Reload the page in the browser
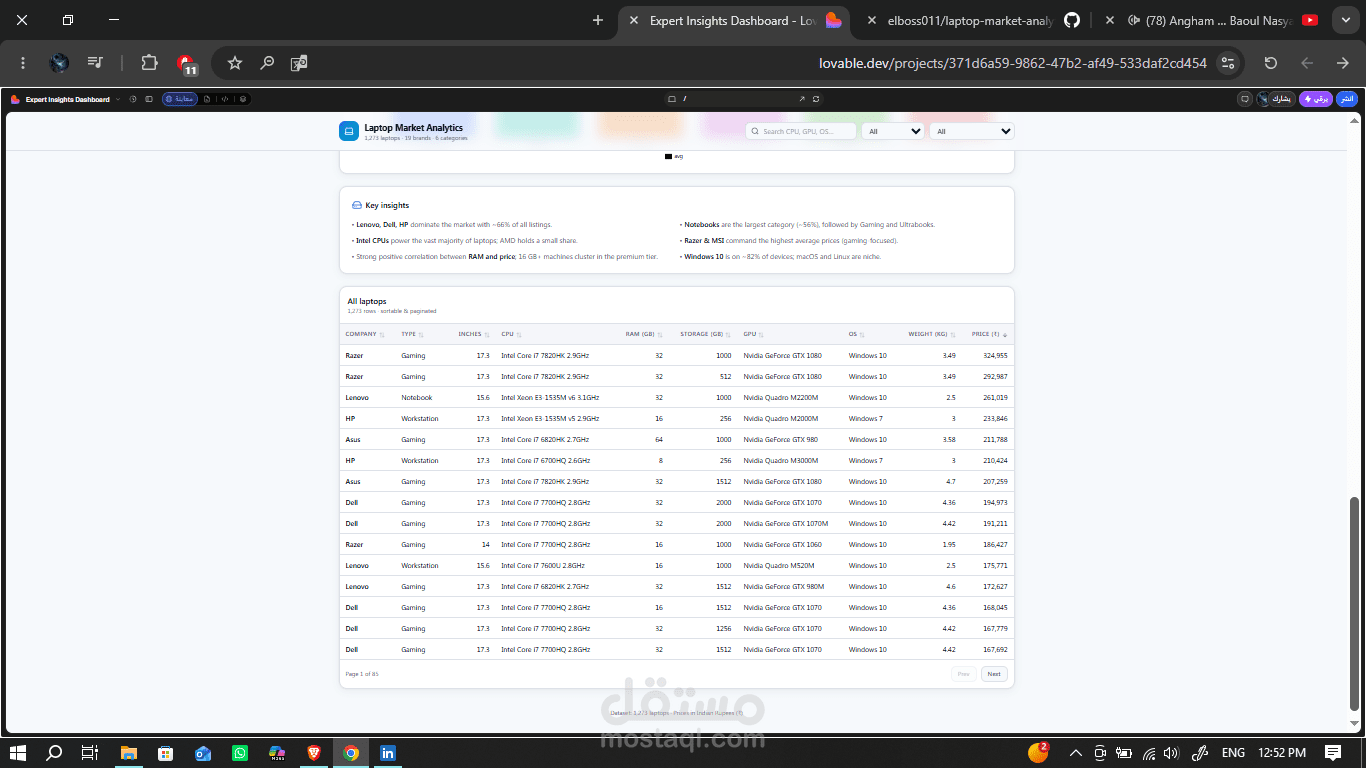The height and width of the screenshot is (768, 1366). pos(1270,63)
